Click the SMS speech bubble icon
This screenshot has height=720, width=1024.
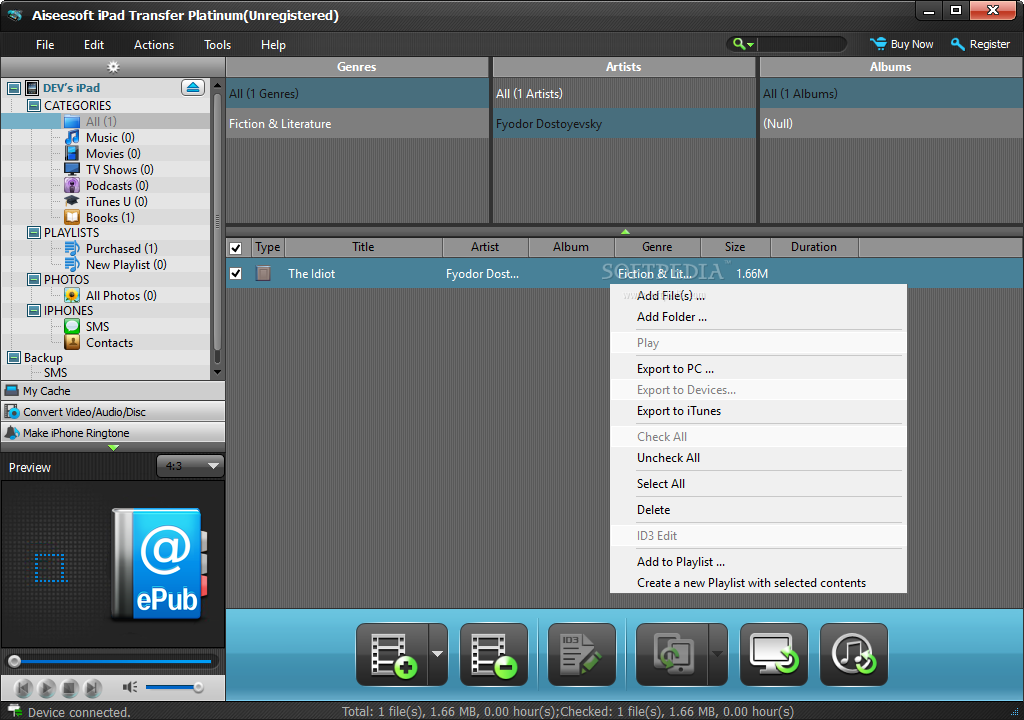pos(72,327)
